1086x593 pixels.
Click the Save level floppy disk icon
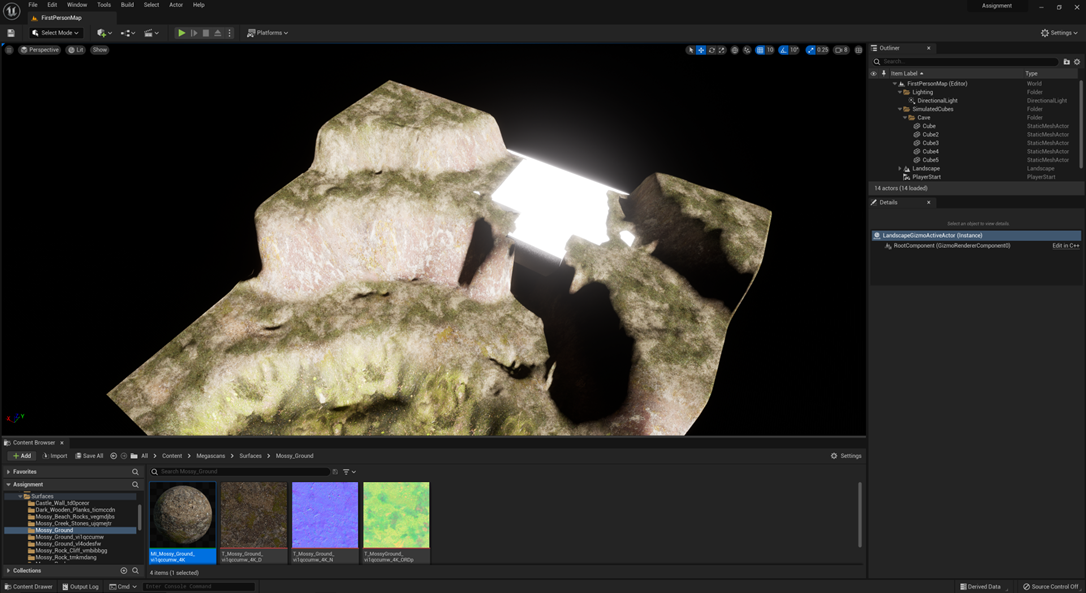[11, 33]
